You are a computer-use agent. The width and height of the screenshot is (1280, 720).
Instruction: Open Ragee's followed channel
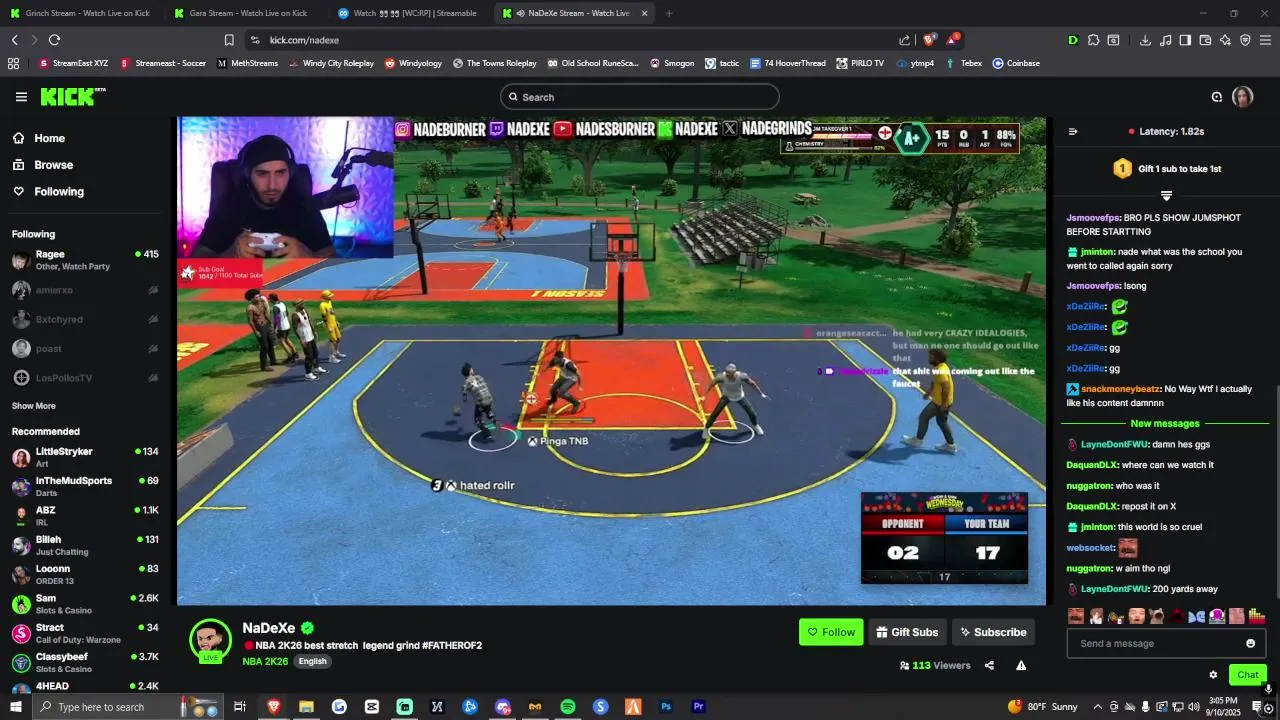pos(85,260)
